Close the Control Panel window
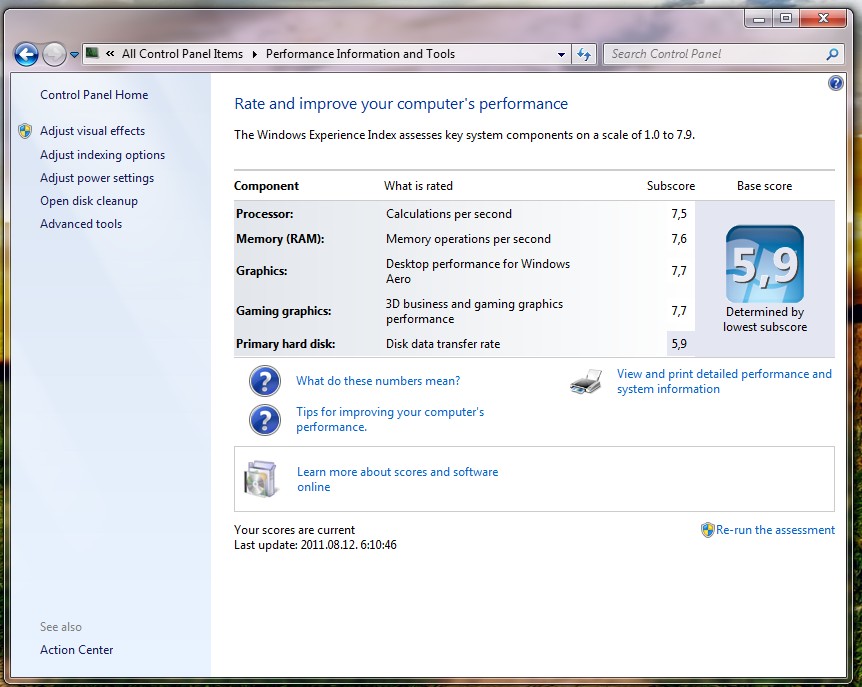The width and height of the screenshot is (862, 687). tap(823, 19)
